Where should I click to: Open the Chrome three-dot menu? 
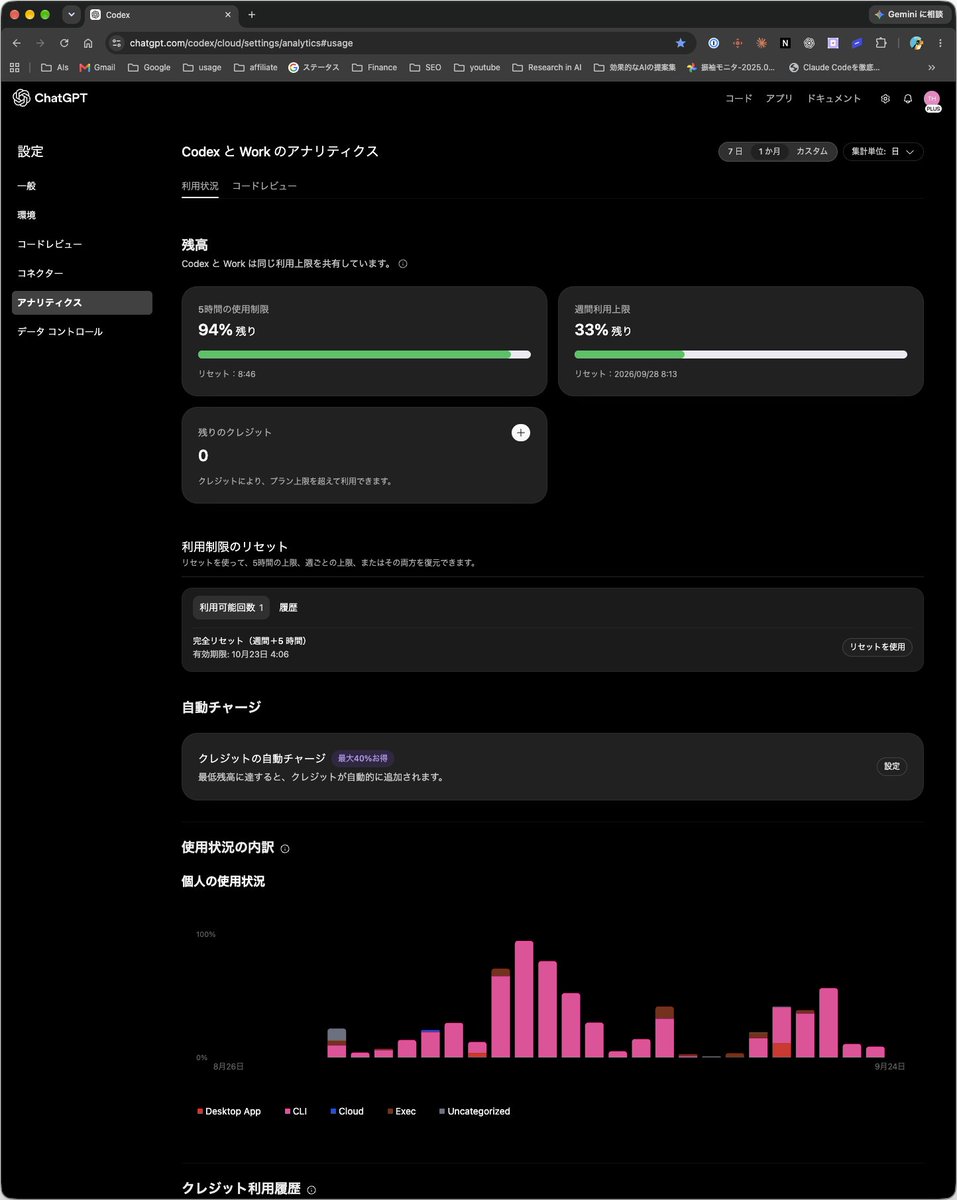click(x=940, y=43)
